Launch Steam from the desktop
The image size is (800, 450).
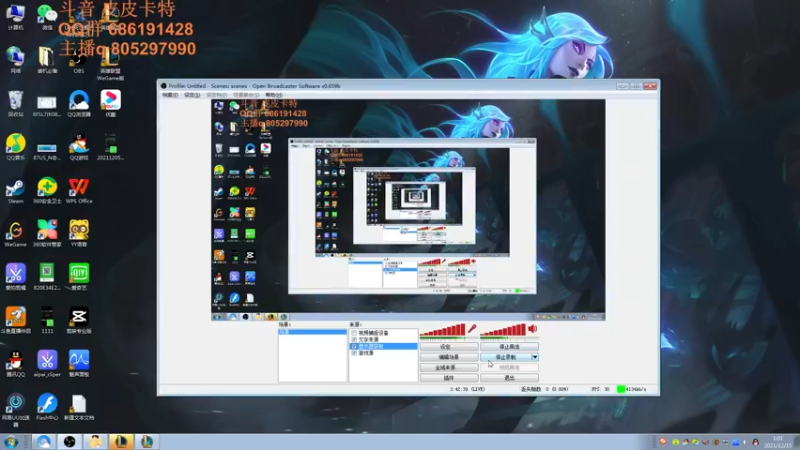(x=15, y=190)
